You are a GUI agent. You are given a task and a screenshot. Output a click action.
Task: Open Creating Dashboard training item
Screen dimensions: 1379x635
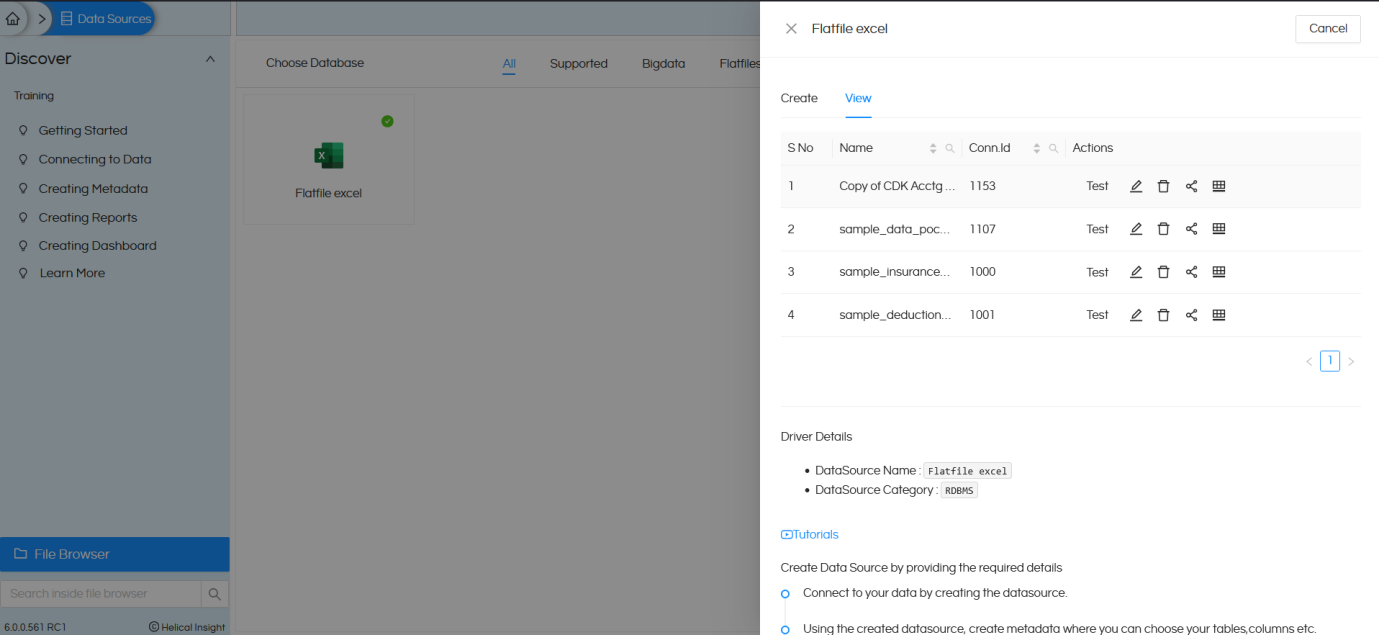click(x=98, y=246)
